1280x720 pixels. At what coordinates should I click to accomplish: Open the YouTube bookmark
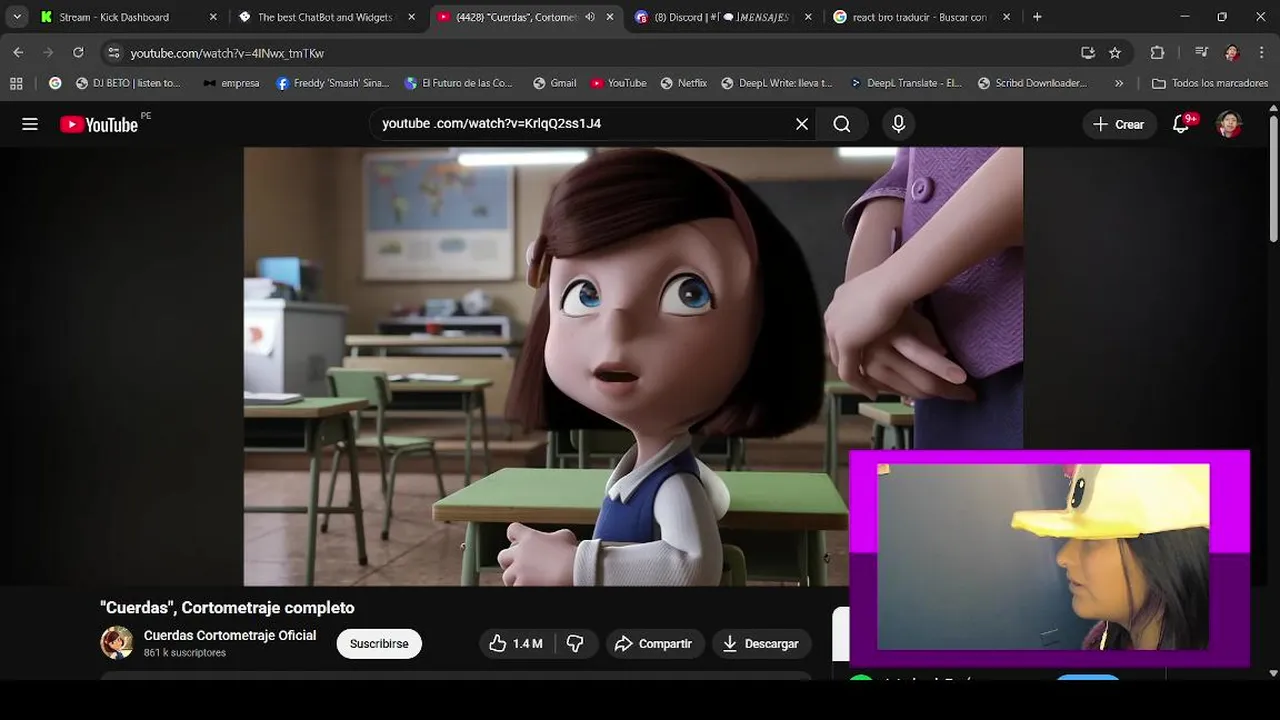[x=619, y=83]
